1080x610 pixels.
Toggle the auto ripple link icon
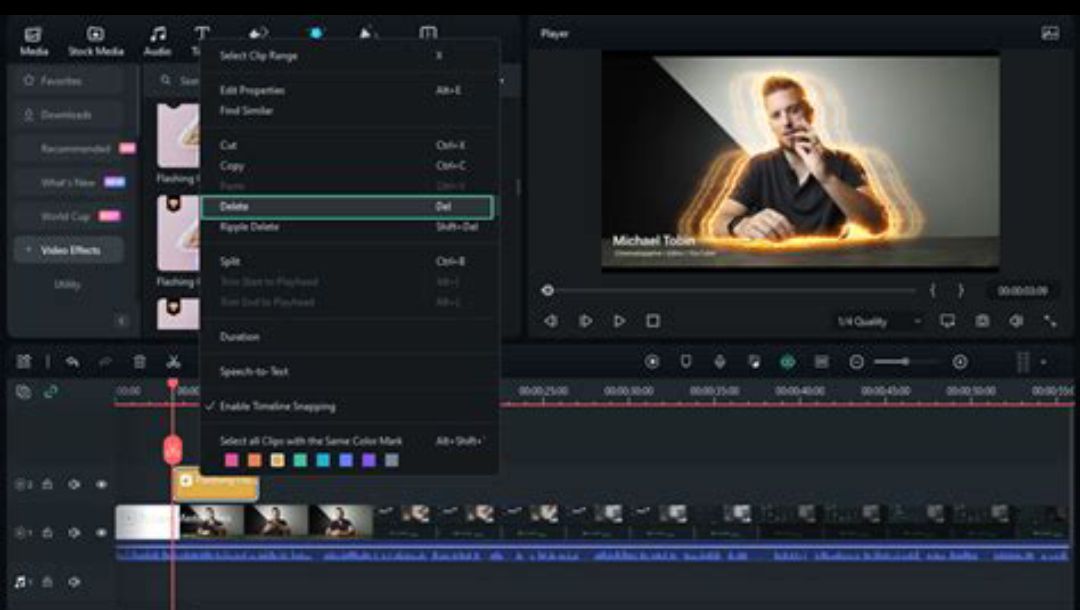(x=51, y=392)
